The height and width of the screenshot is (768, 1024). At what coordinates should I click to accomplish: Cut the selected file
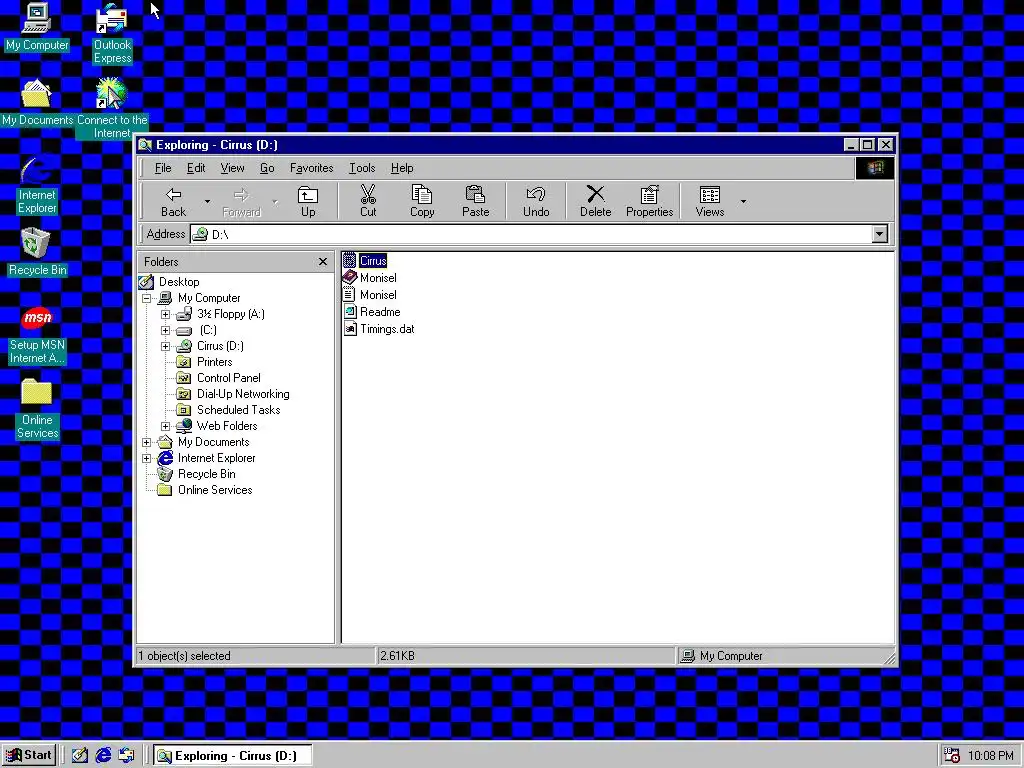point(368,201)
